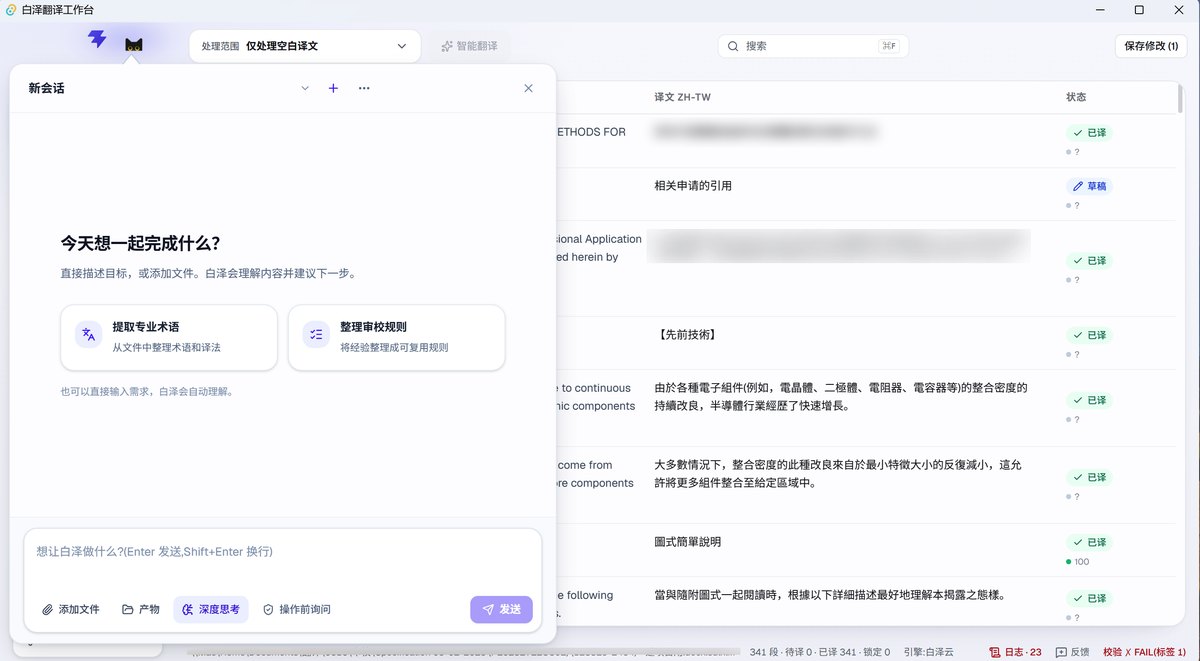Click the lightning bolt icon
1200x661 pixels.
tap(97, 40)
